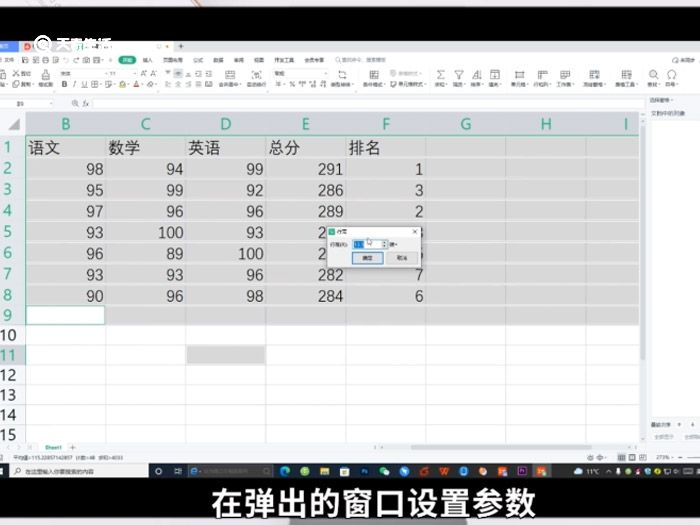Click the Worksheet icon in the ribbon
The height and width of the screenshot is (525, 700).
(565, 75)
